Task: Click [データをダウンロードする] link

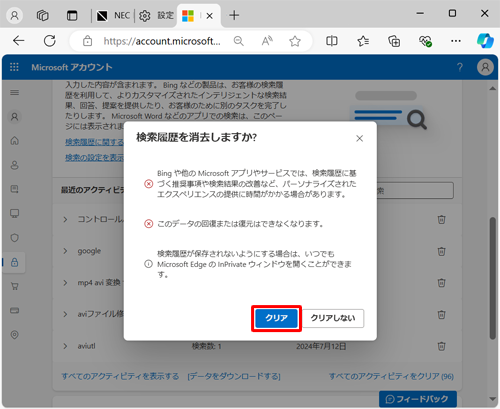Action: pyautogui.click(x=234, y=376)
